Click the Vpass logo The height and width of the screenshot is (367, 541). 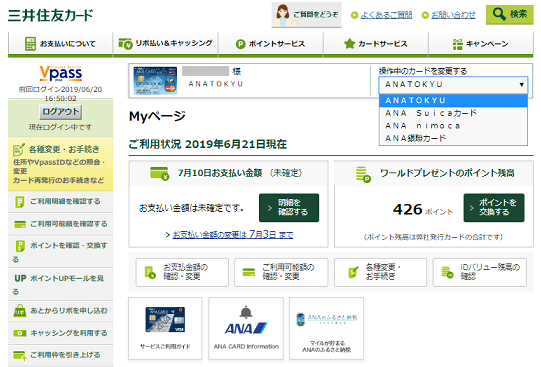[x=61, y=73]
